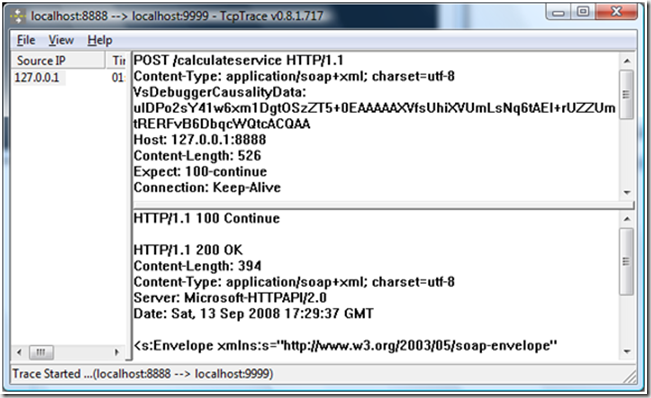Click the request pane vertical scrollbar thumb
The image size is (651, 398).
pos(627,95)
